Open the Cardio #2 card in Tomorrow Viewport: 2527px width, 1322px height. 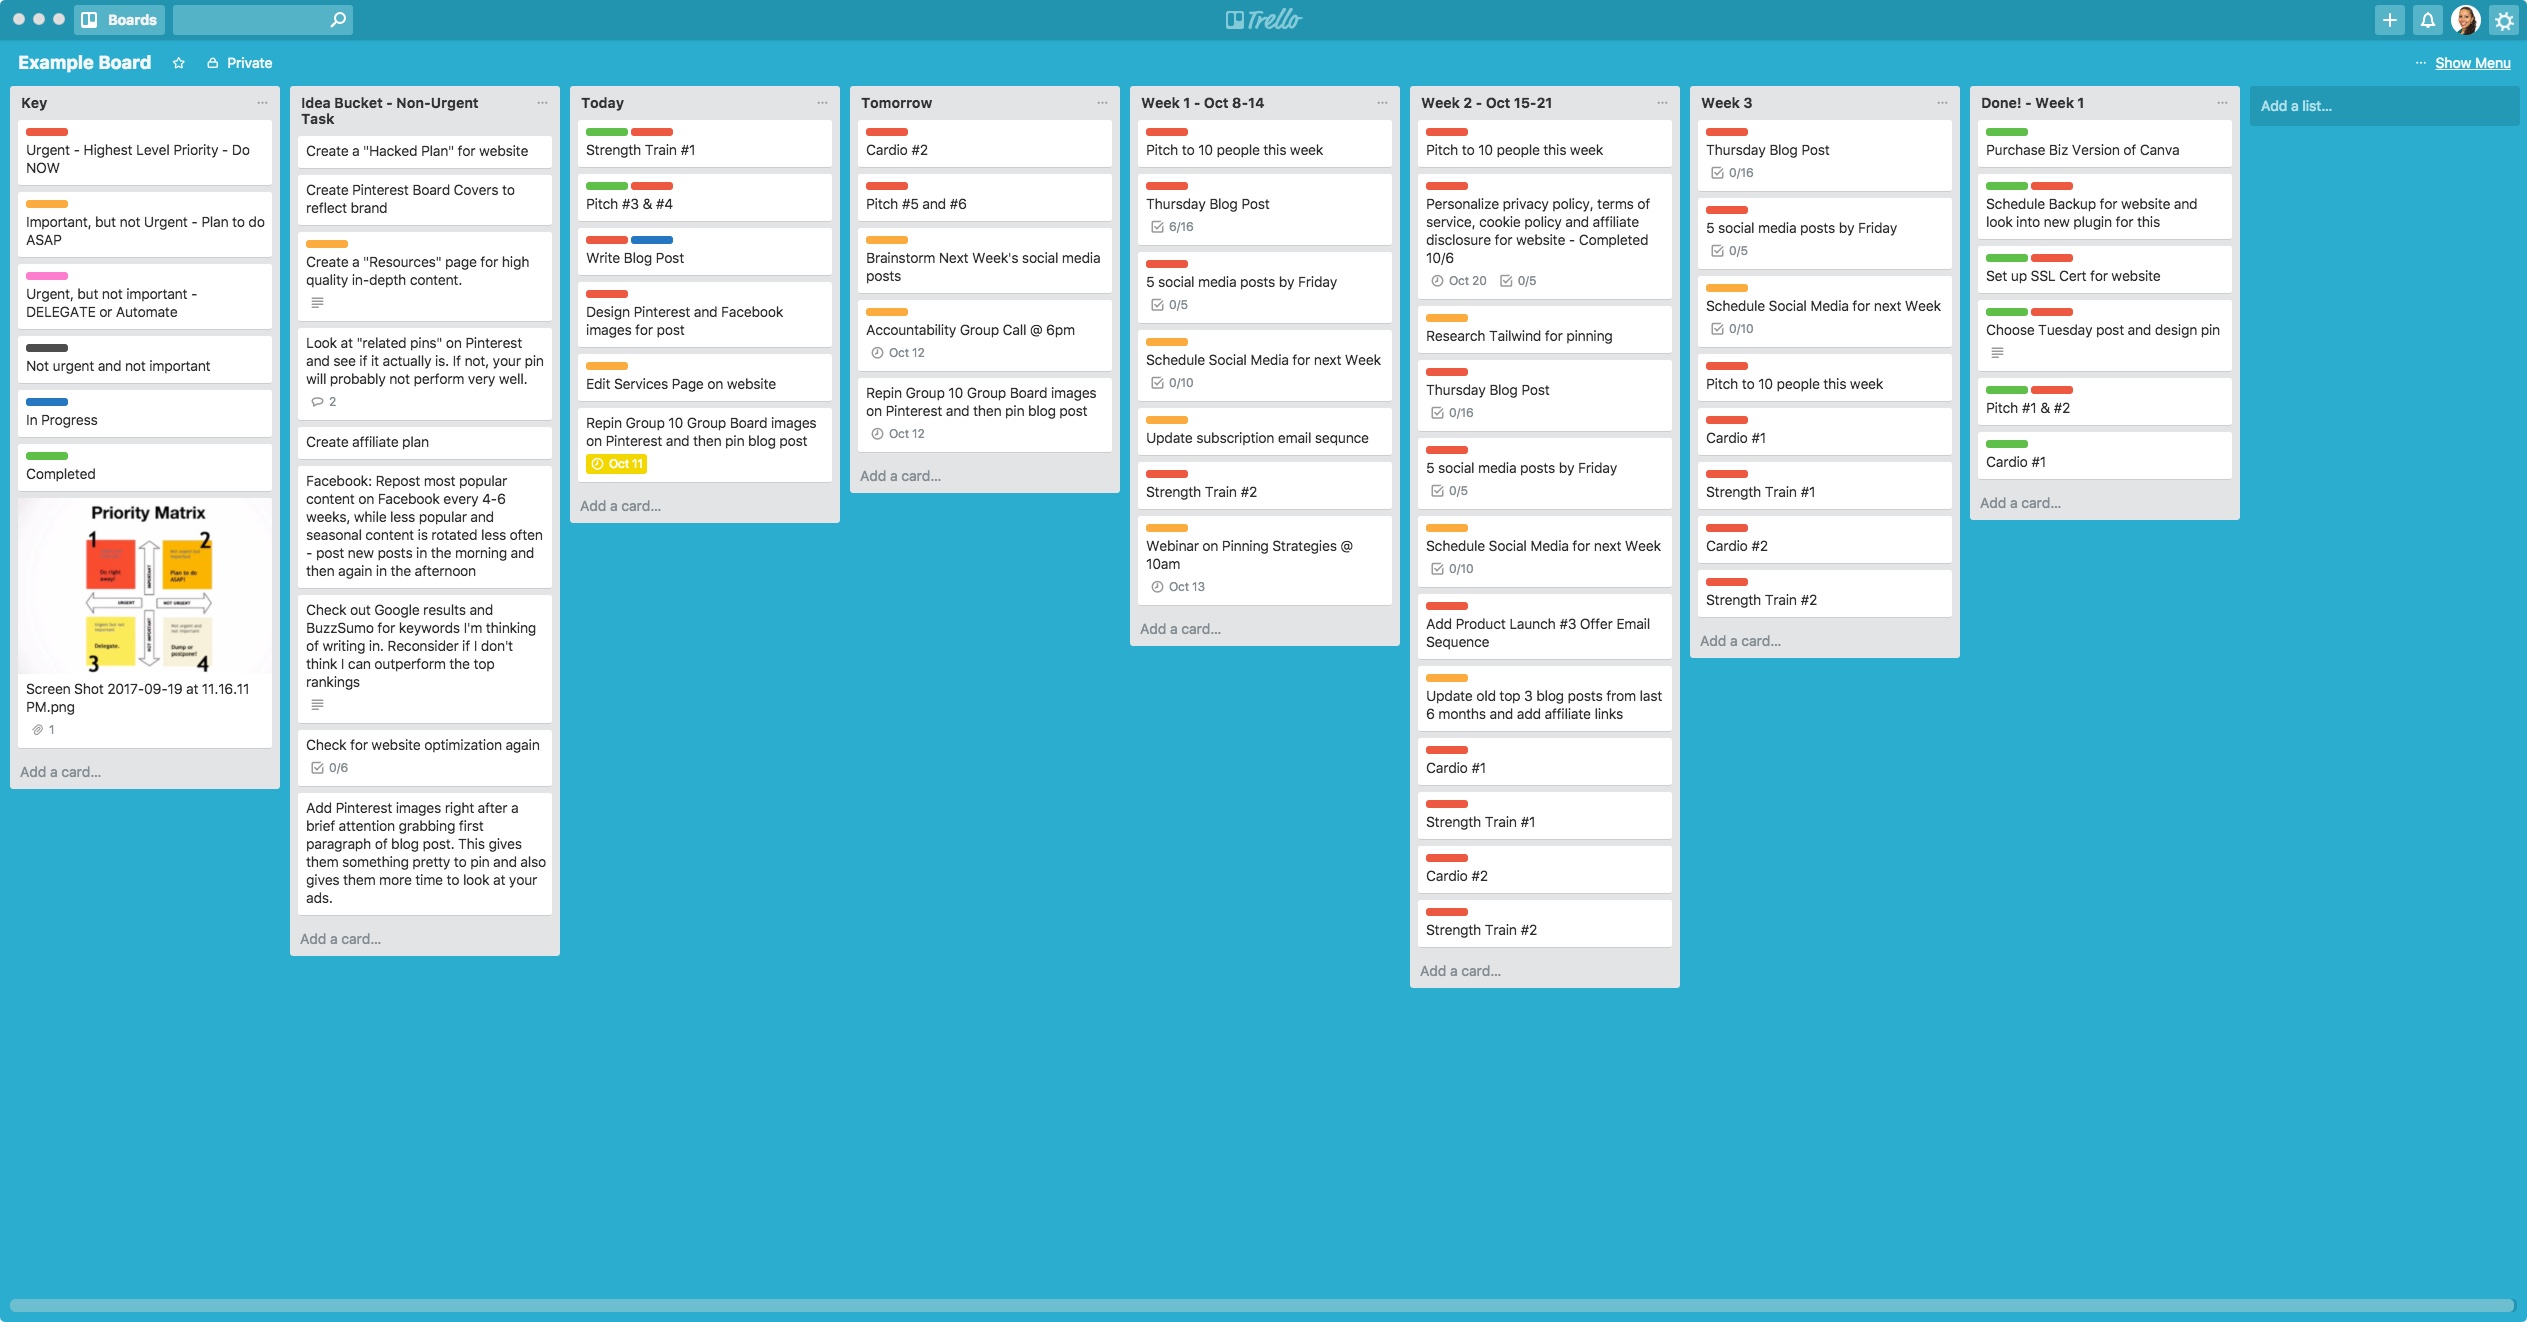click(985, 143)
